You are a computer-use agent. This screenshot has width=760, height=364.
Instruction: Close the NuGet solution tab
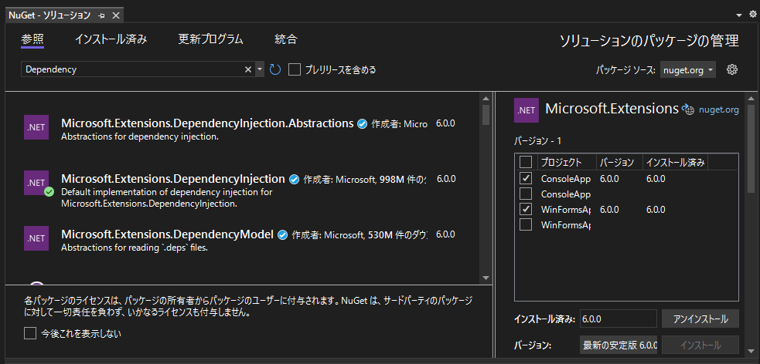(115, 16)
